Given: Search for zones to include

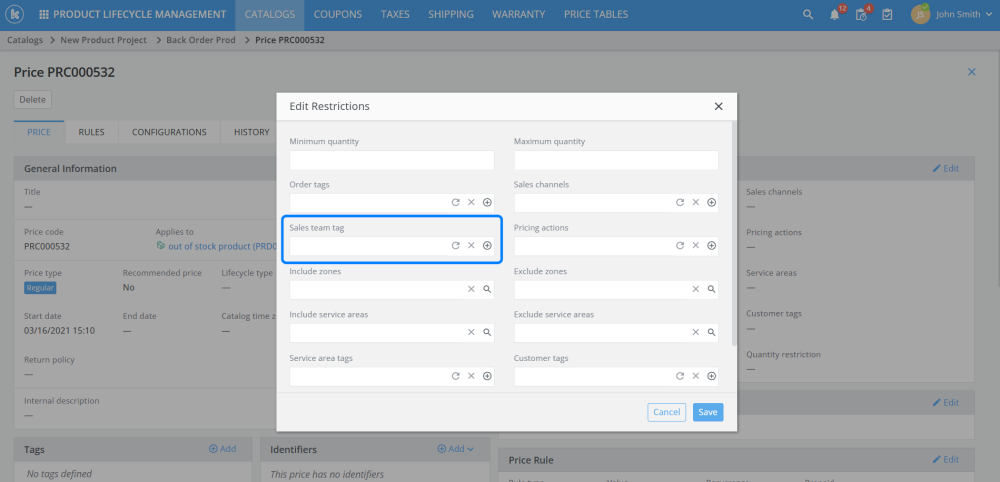Looking at the screenshot, I should click(x=487, y=289).
